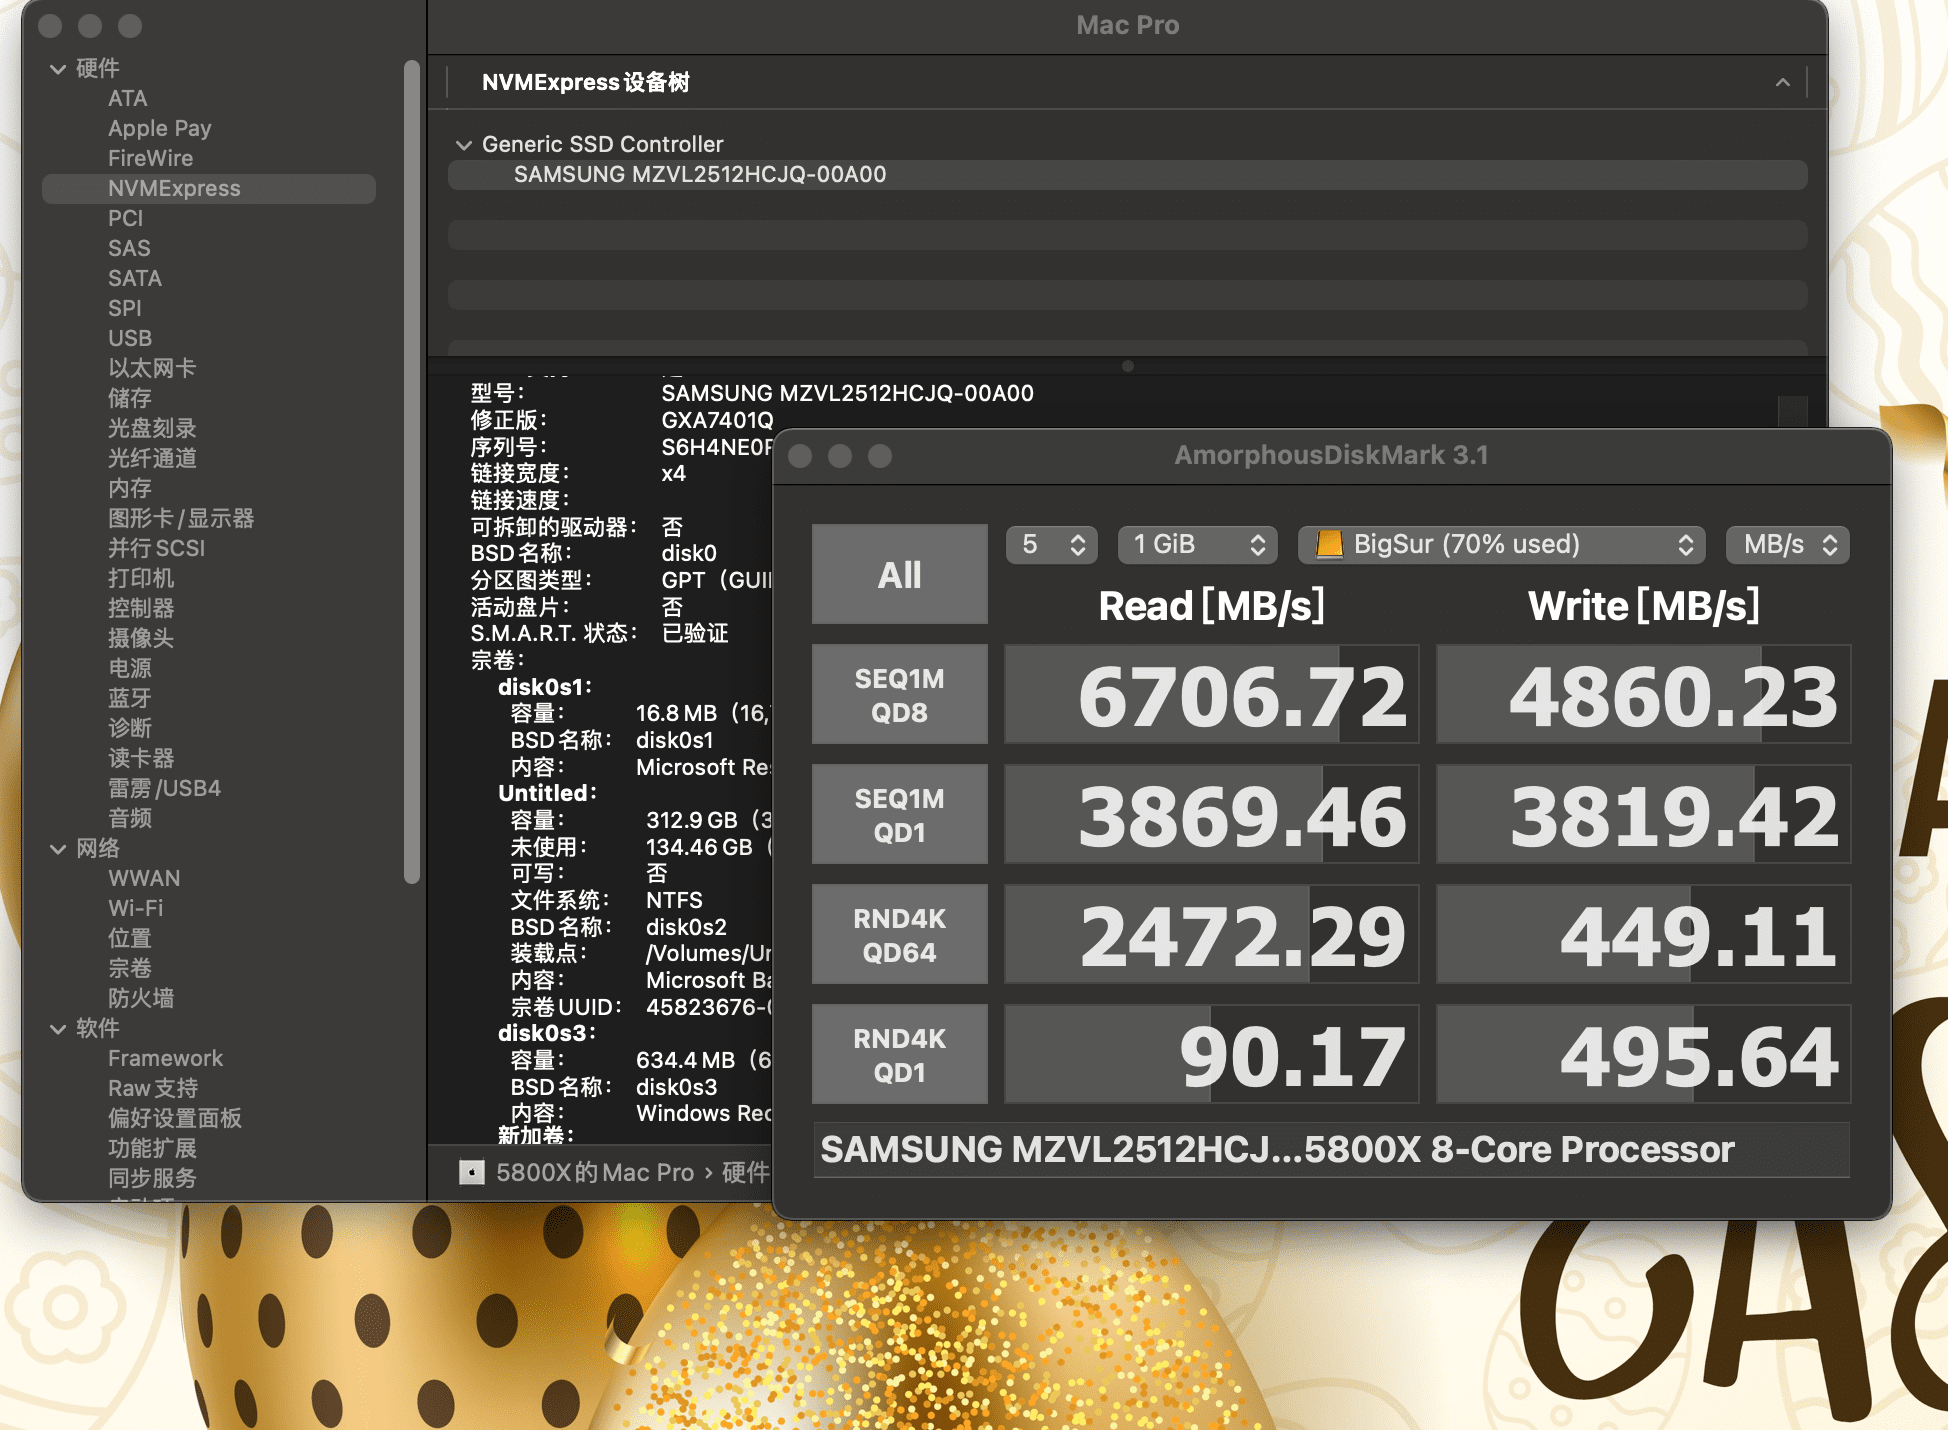The image size is (1948, 1430).
Task: Click the SEQ1M QD8 read result 6706.72
Action: (1212, 695)
